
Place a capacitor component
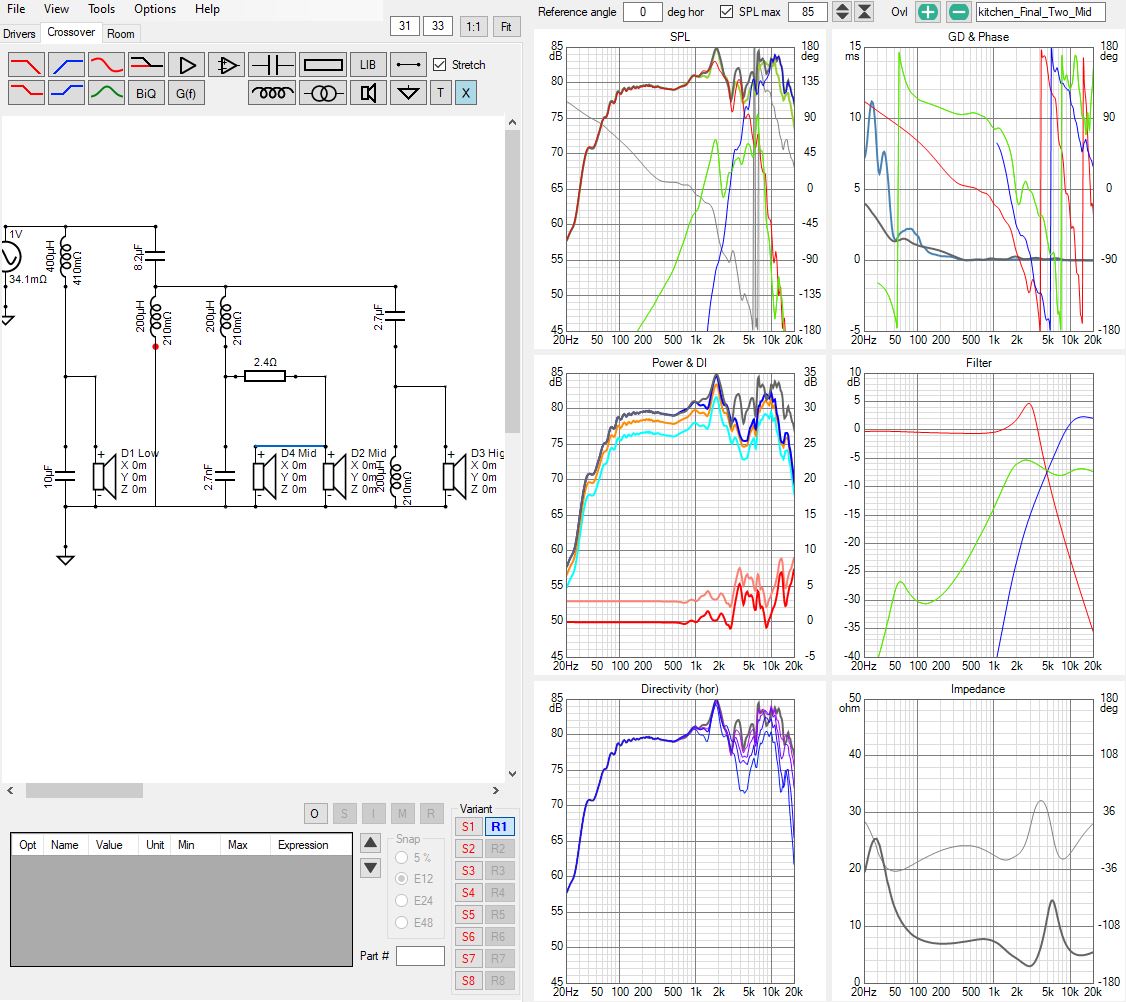coord(272,65)
